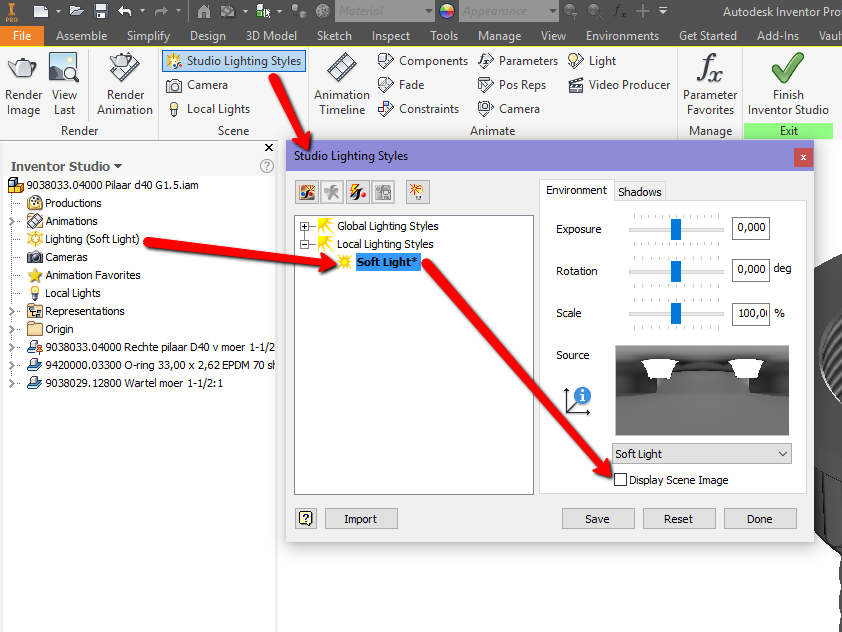Click the Done button
Viewport: 842px width, 632px height.
[760, 519]
